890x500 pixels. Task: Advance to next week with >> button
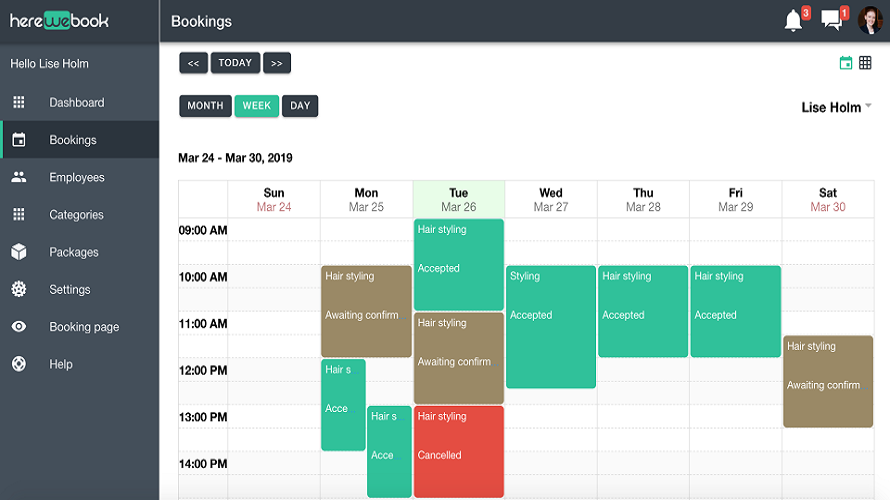tap(277, 63)
